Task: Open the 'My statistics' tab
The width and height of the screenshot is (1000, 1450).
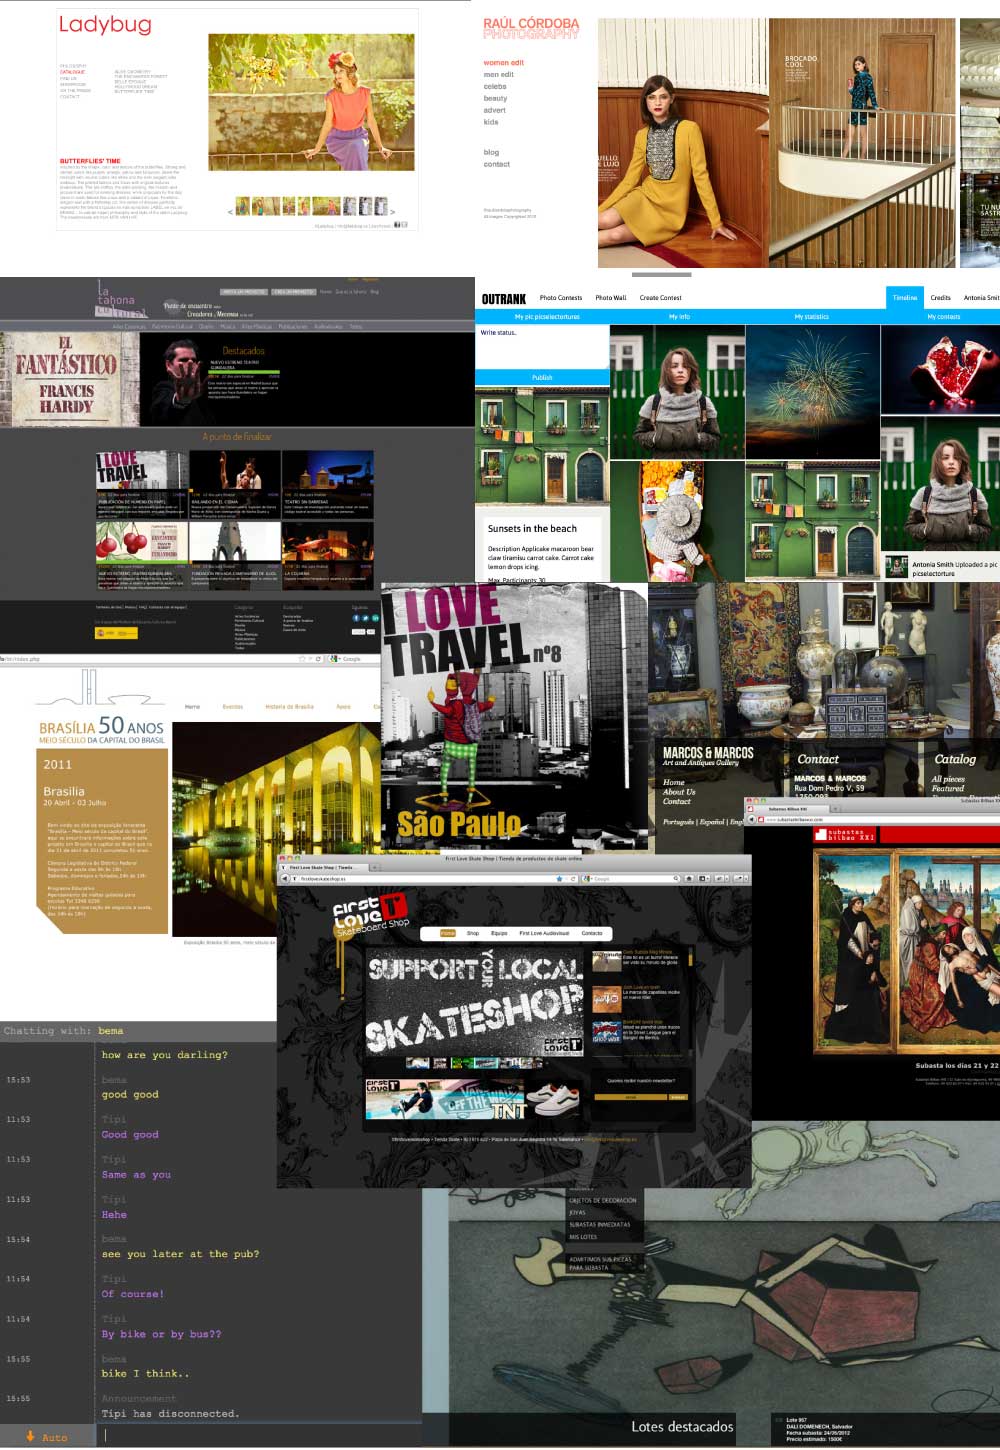Action: [x=811, y=317]
